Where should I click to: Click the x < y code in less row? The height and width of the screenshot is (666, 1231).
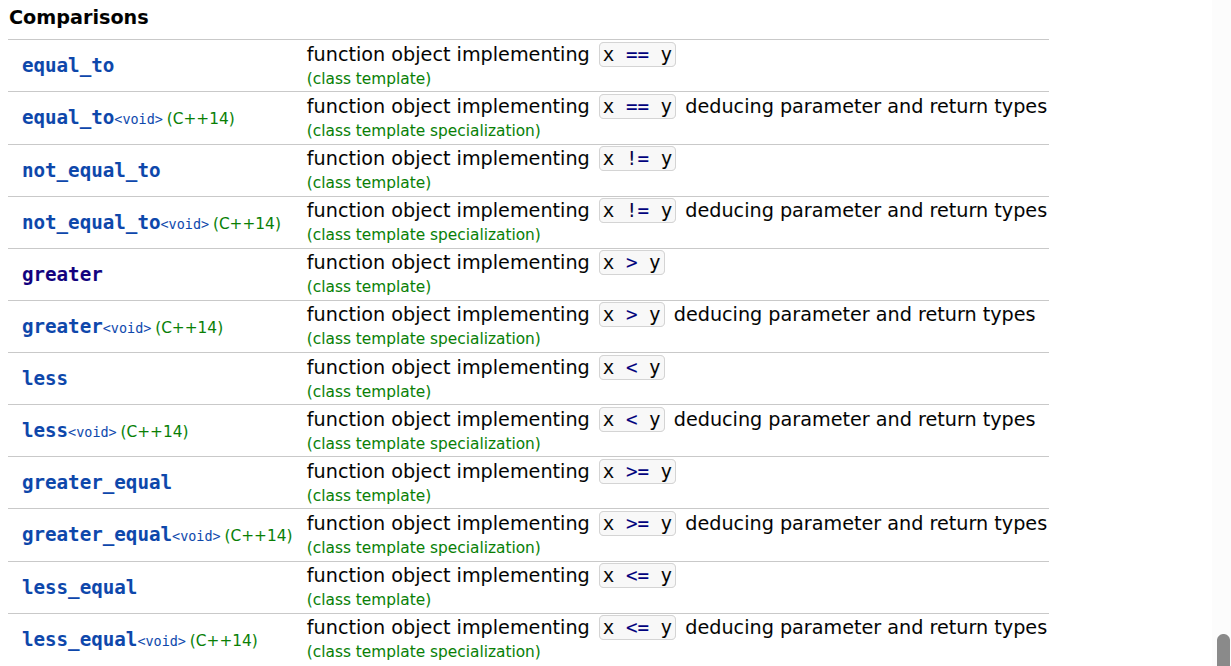pyautogui.click(x=631, y=368)
